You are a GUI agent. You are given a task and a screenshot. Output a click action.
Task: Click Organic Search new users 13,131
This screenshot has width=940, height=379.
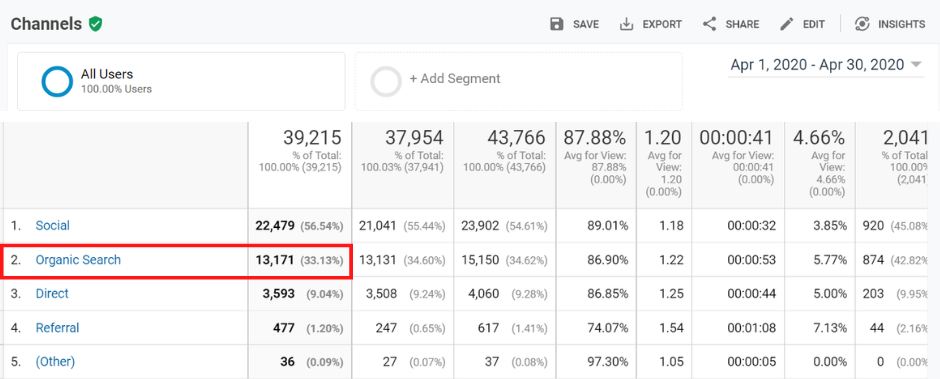coord(378,260)
